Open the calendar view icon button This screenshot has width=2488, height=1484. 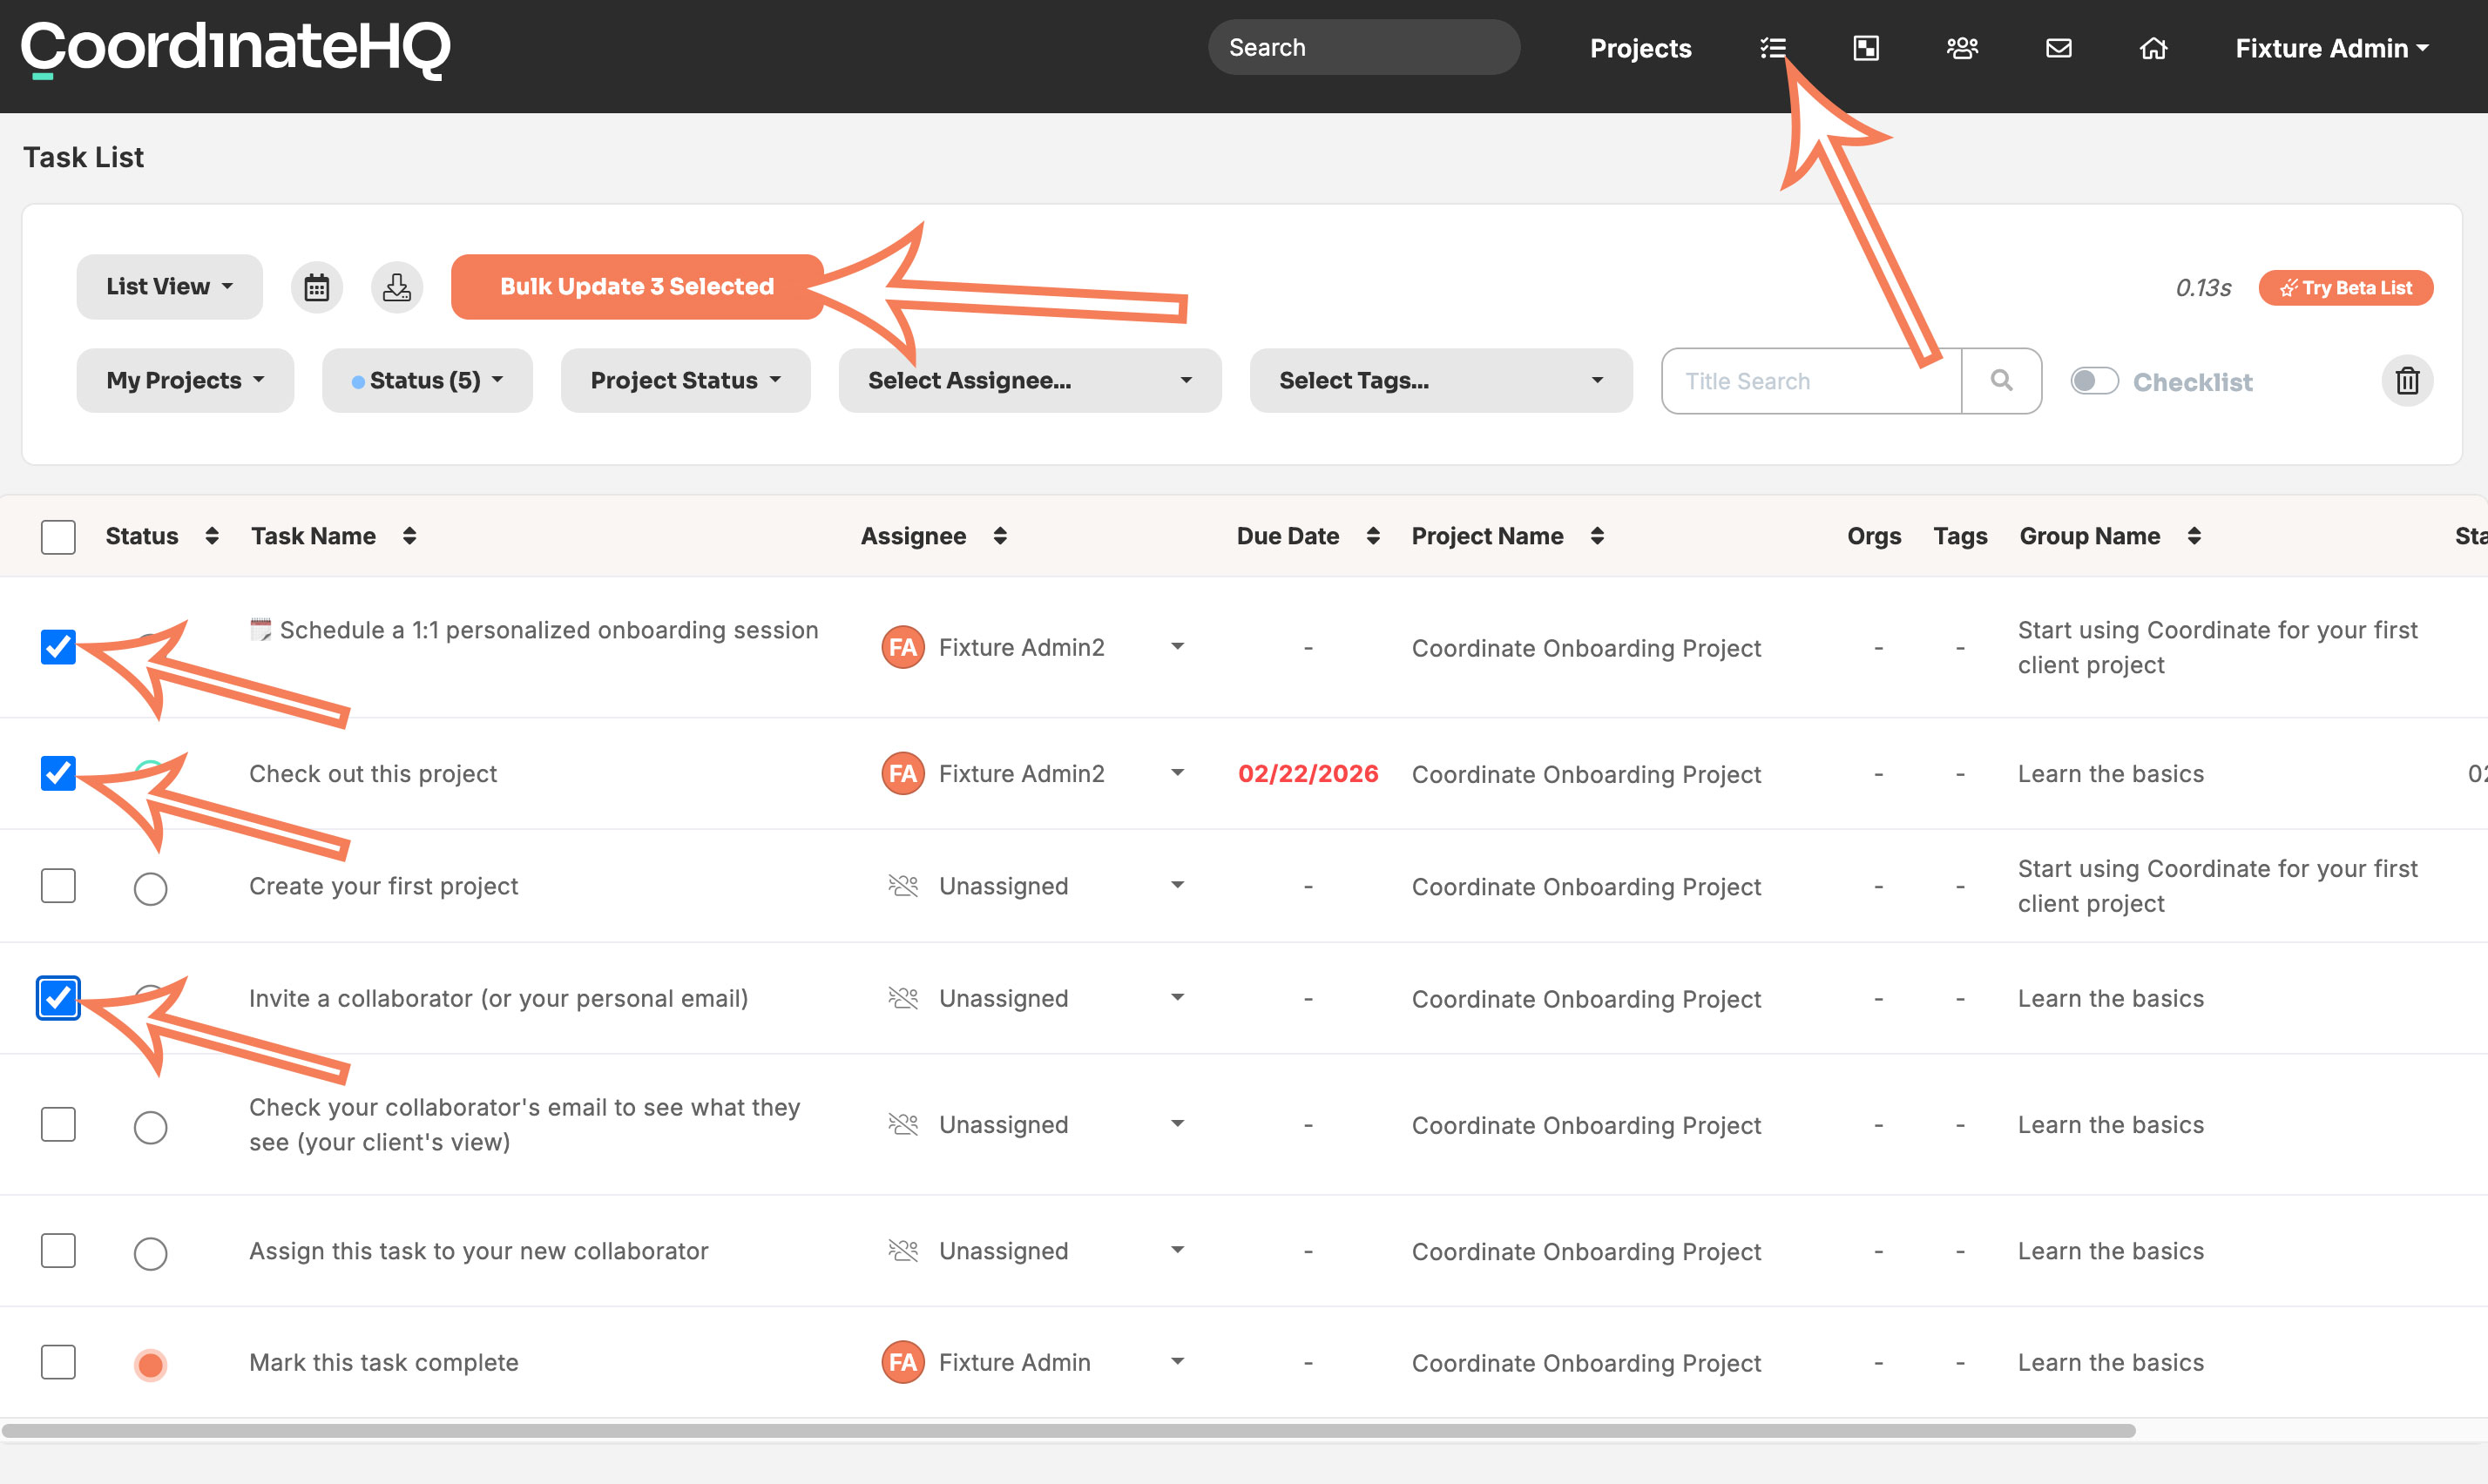click(x=317, y=288)
